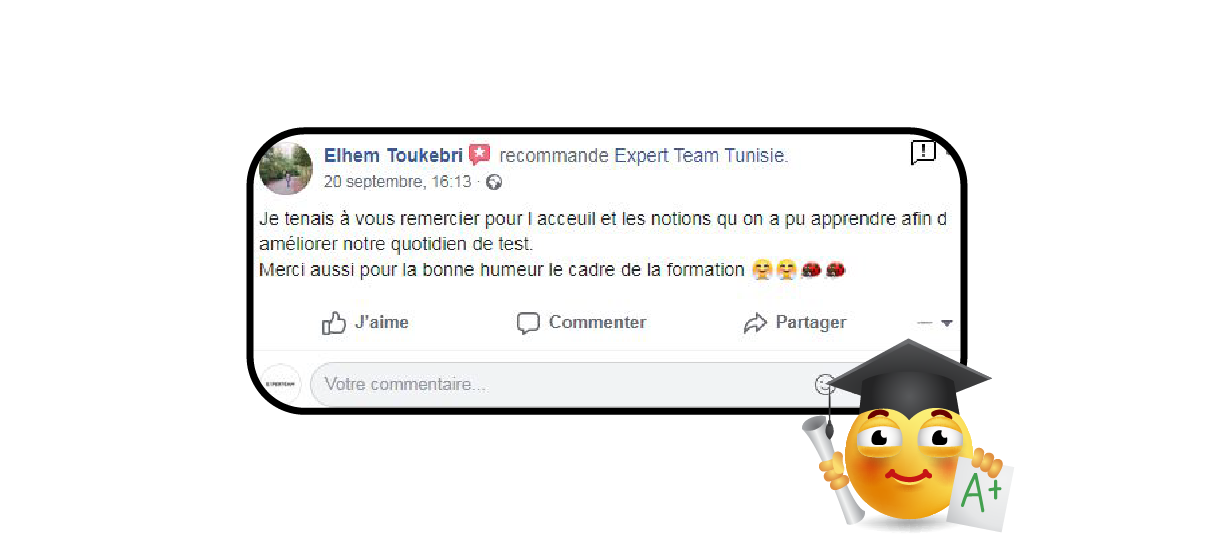This screenshot has height=553, width=1214.
Task: Open the dropdown arrow next to Partager
Action: click(947, 323)
